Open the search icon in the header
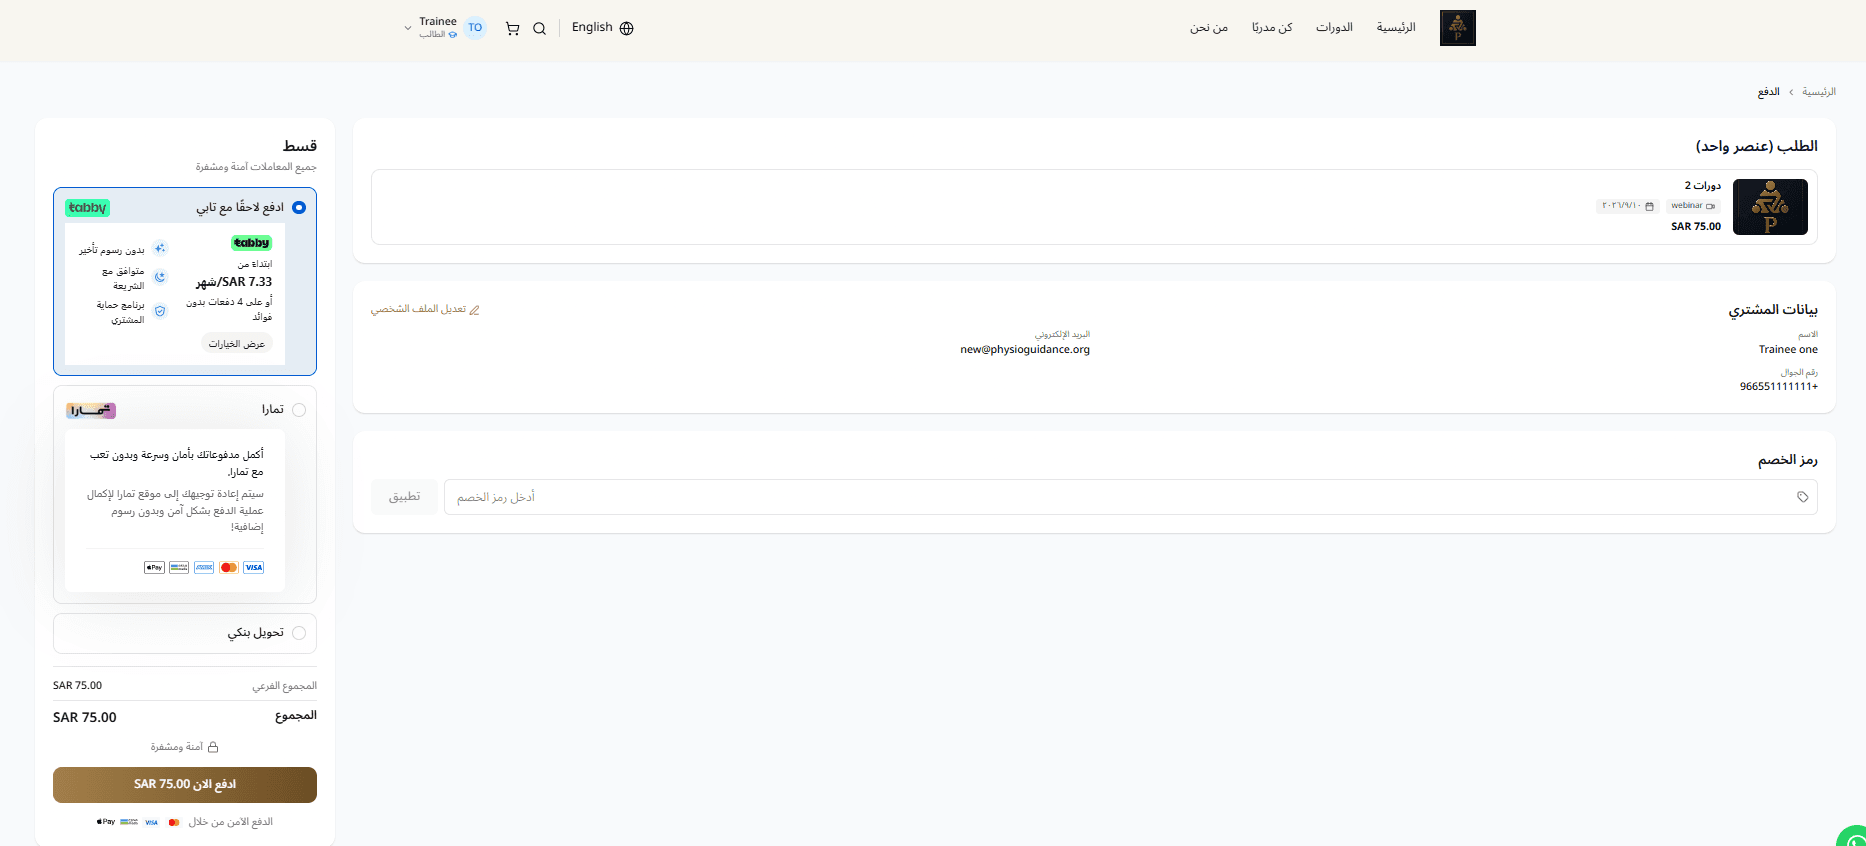 pos(540,29)
